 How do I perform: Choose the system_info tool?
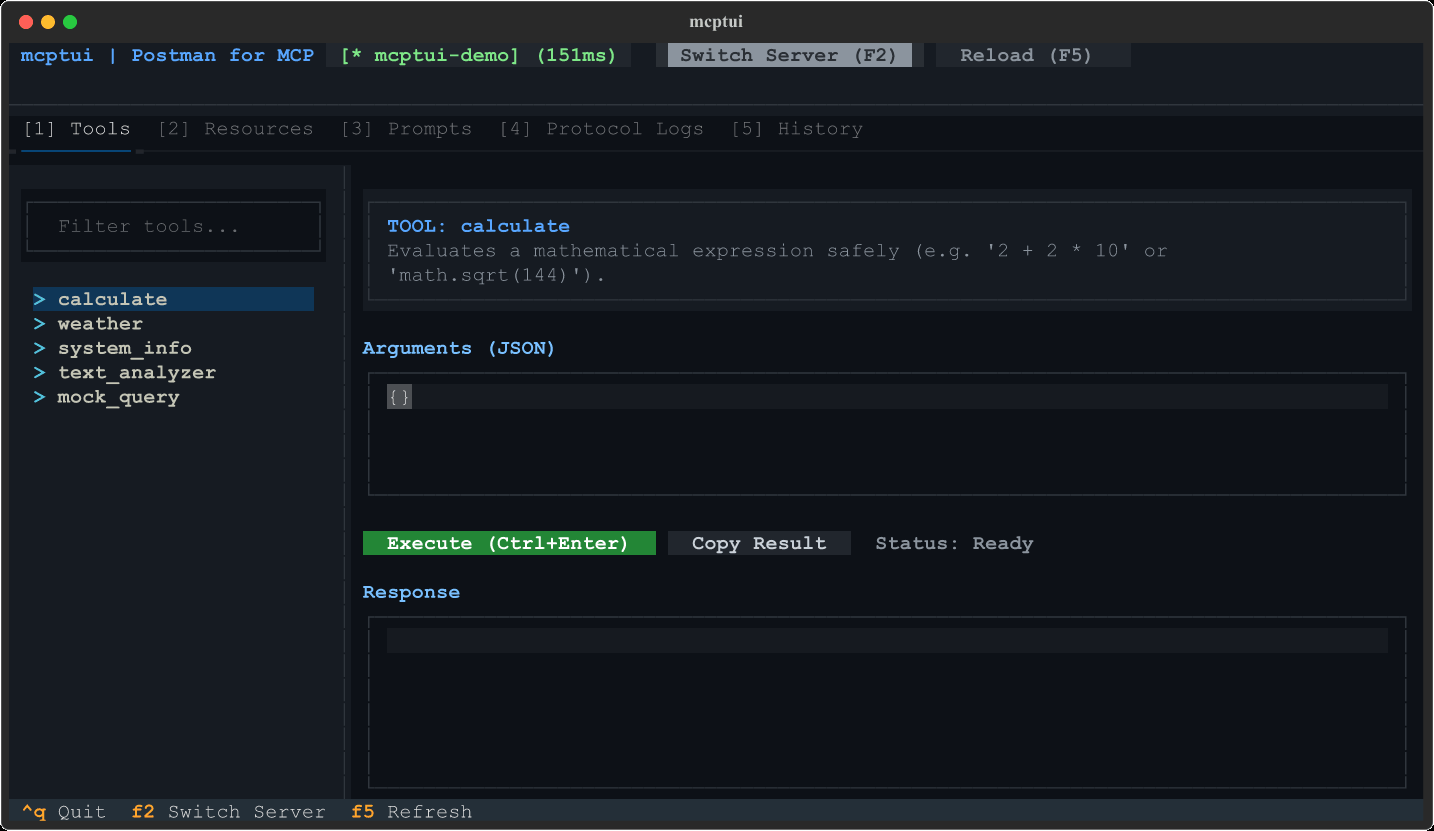pyautogui.click(x=173, y=348)
